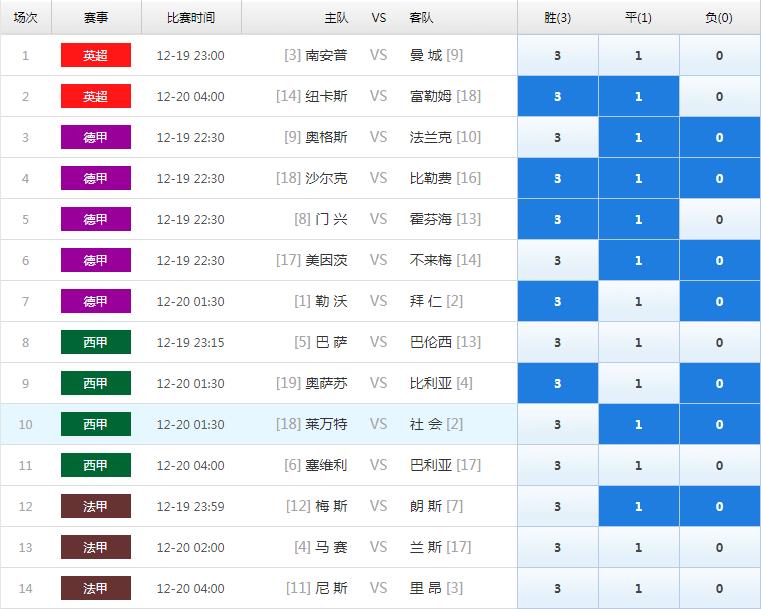
Task: Select win (3) for 奥格斯 vs 法兰克
Action: [x=558, y=137]
